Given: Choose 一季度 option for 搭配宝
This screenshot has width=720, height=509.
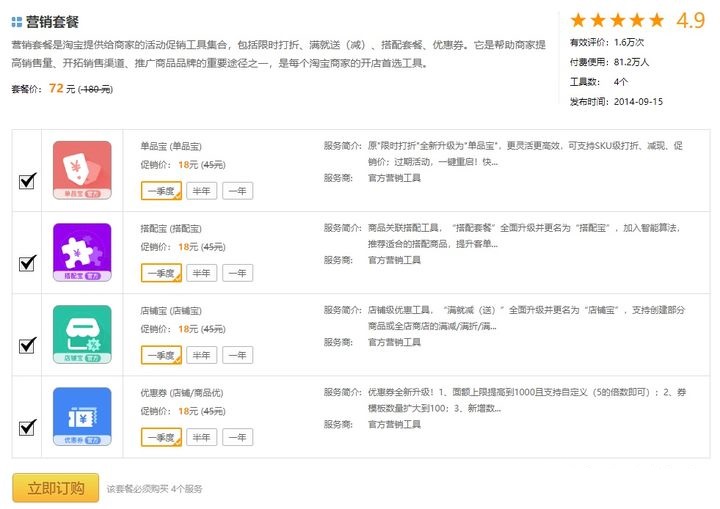Looking at the screenshot, I should 160,273.
